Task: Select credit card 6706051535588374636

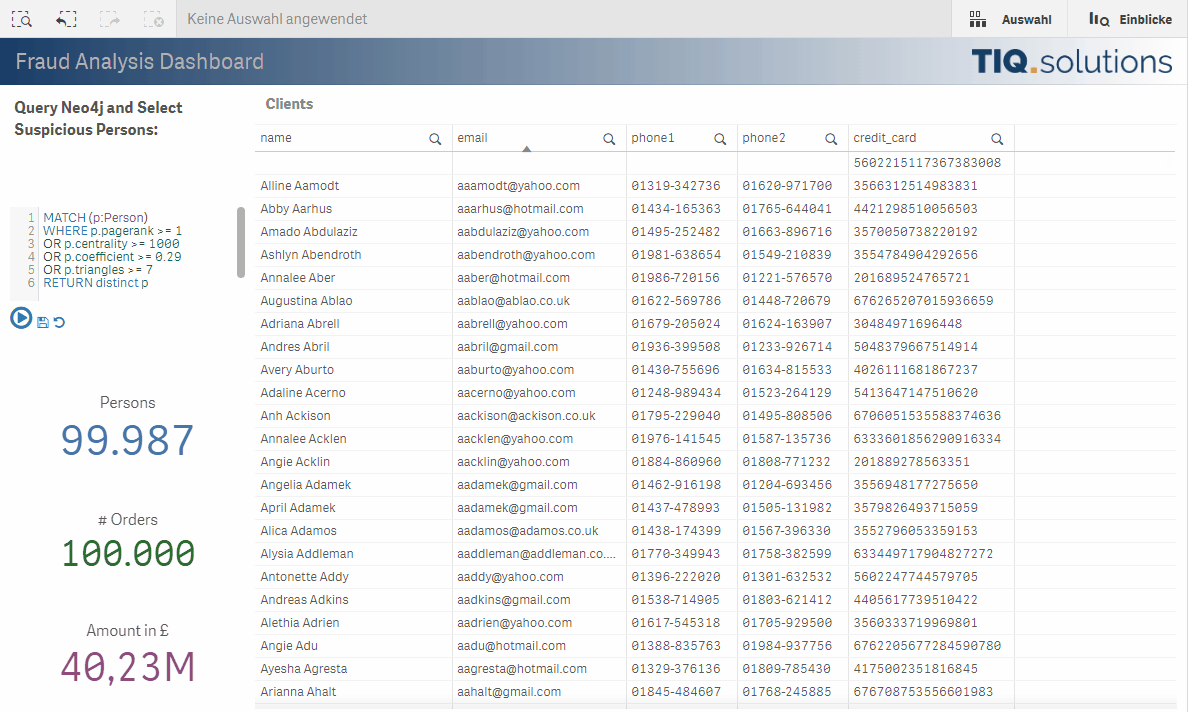Action: (927, 416)
